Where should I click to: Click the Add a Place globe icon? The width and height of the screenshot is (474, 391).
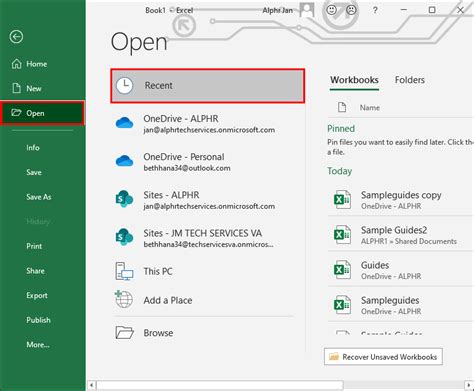click(124, 299)
